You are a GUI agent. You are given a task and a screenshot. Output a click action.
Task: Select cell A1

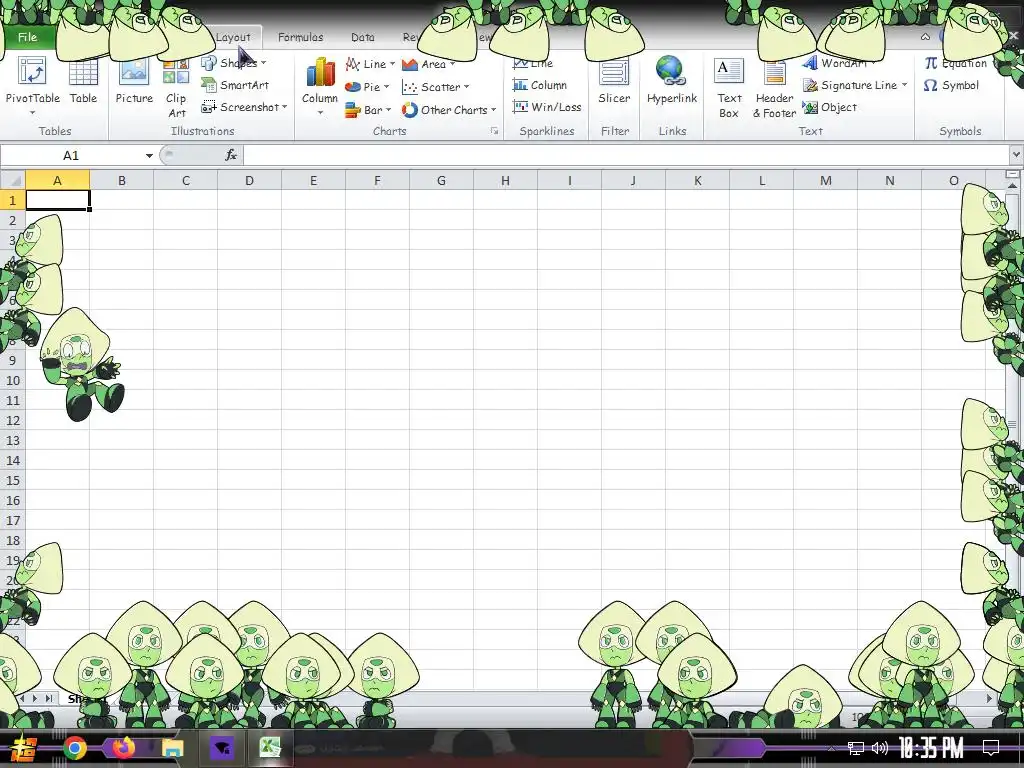[x=57, y=200]
